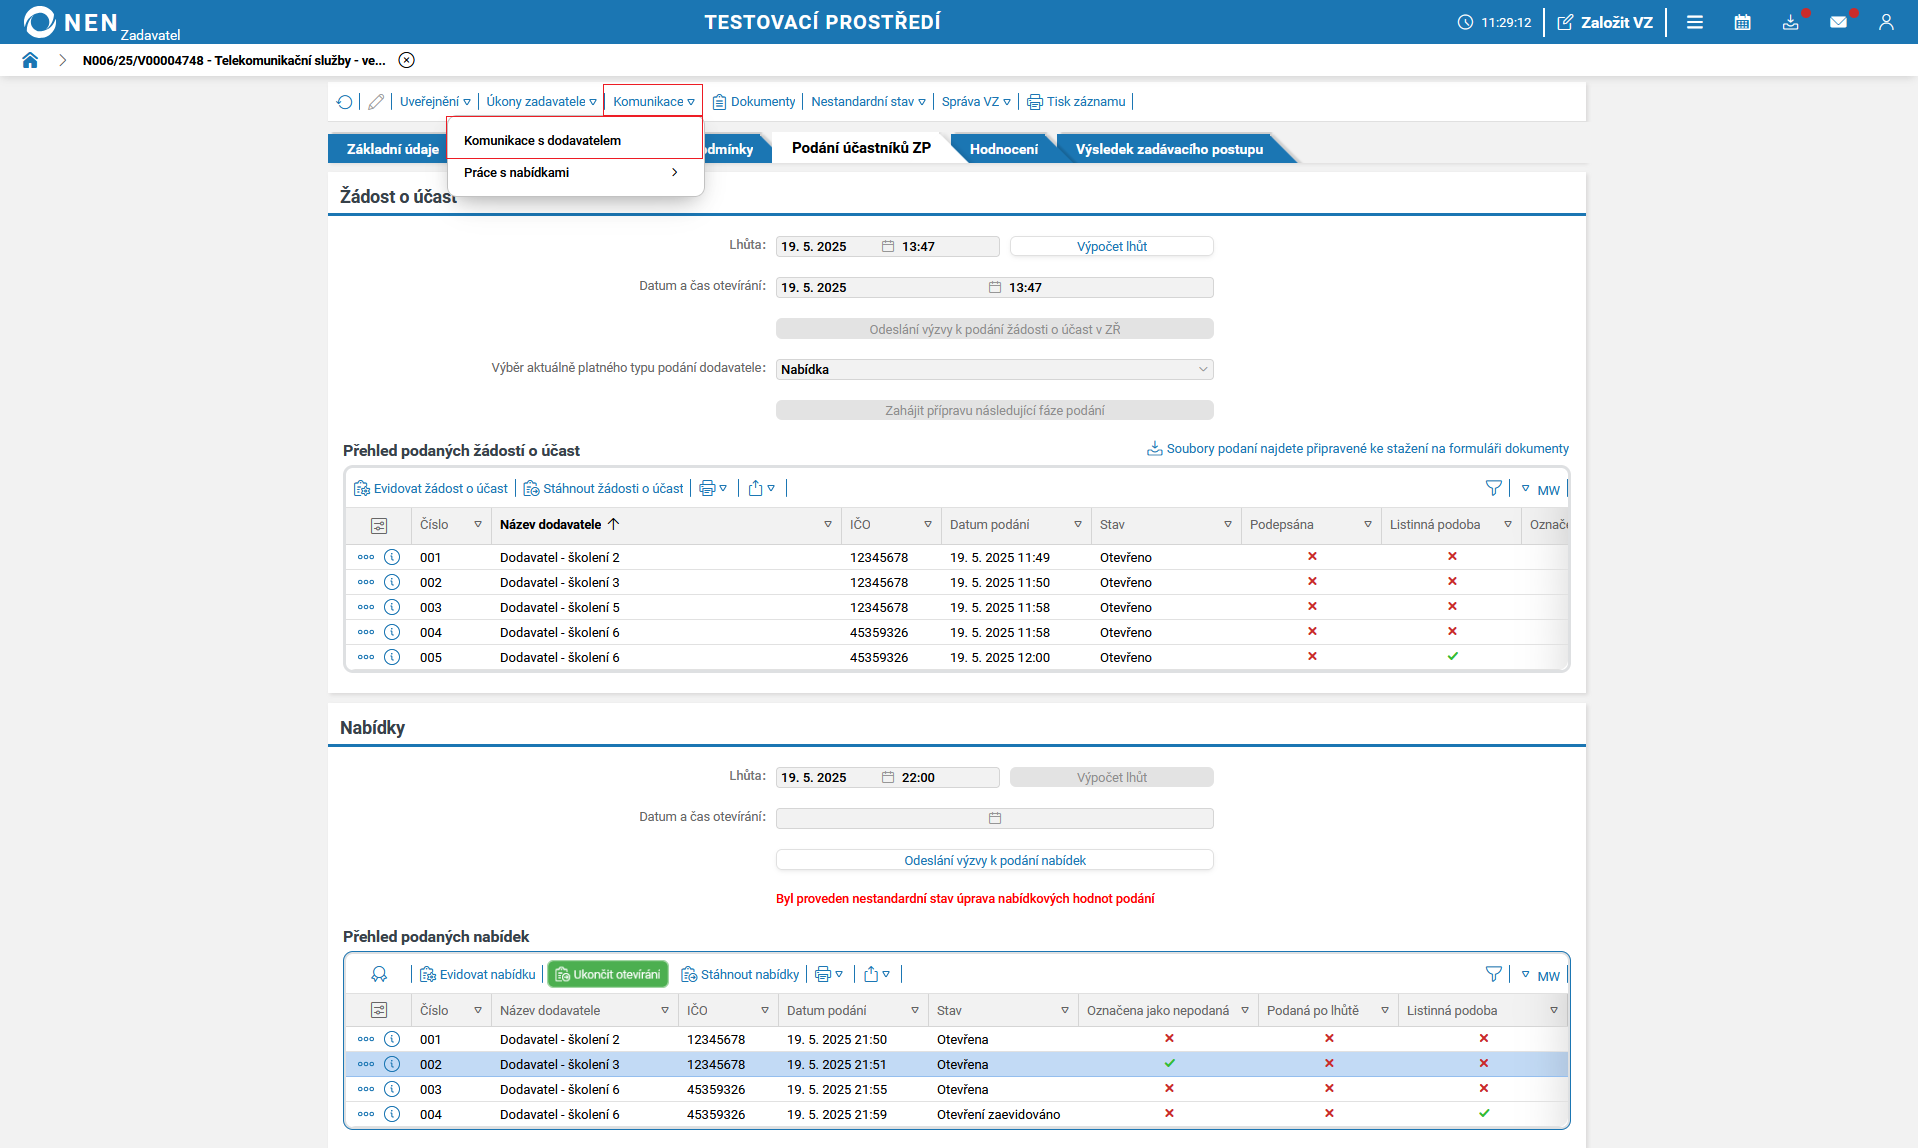Click the Ukončit otevírání green button

(x=608, y=974)
